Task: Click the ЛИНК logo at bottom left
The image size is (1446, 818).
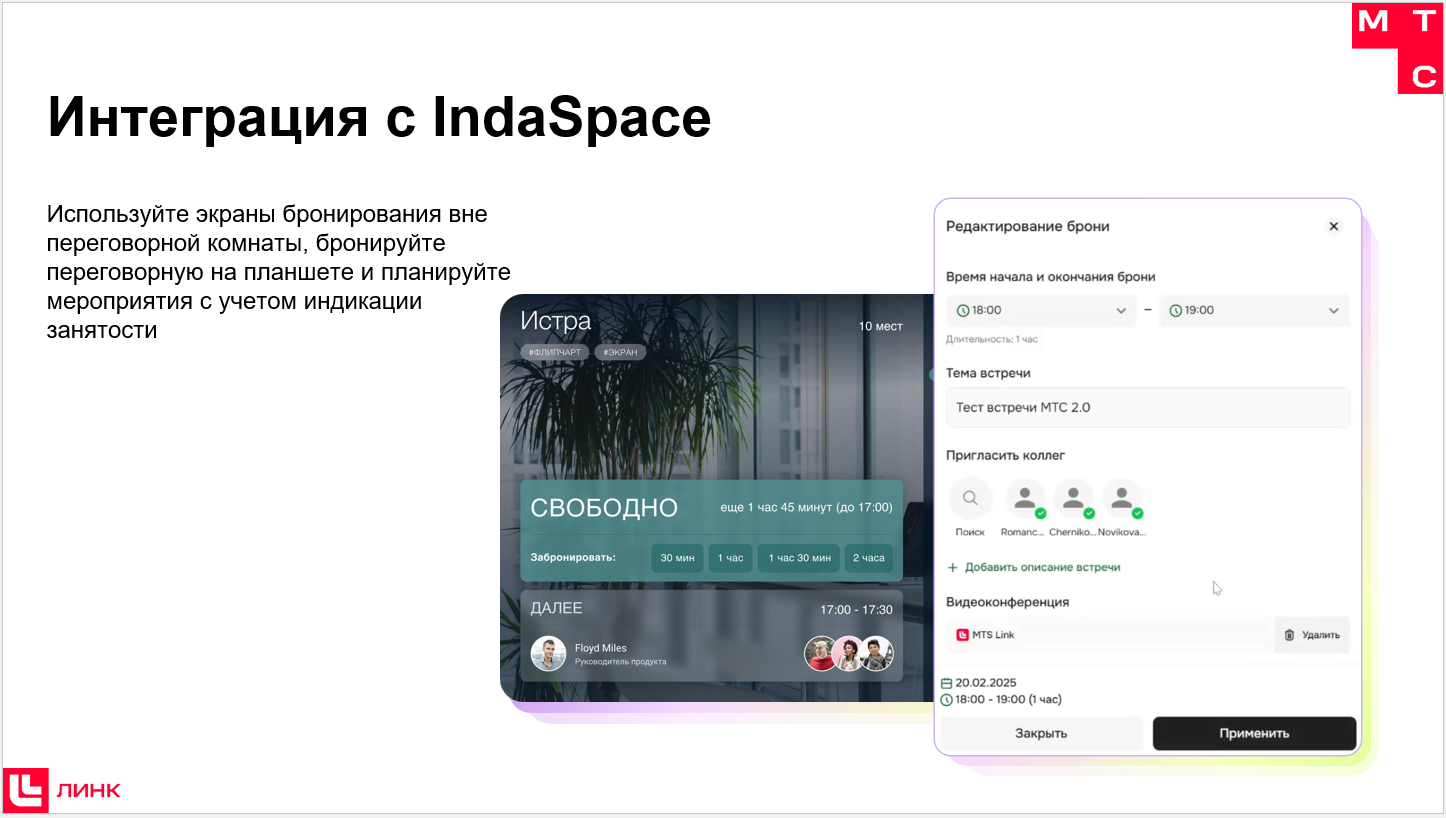Action: pyautogui.click(x=62, y=789)
